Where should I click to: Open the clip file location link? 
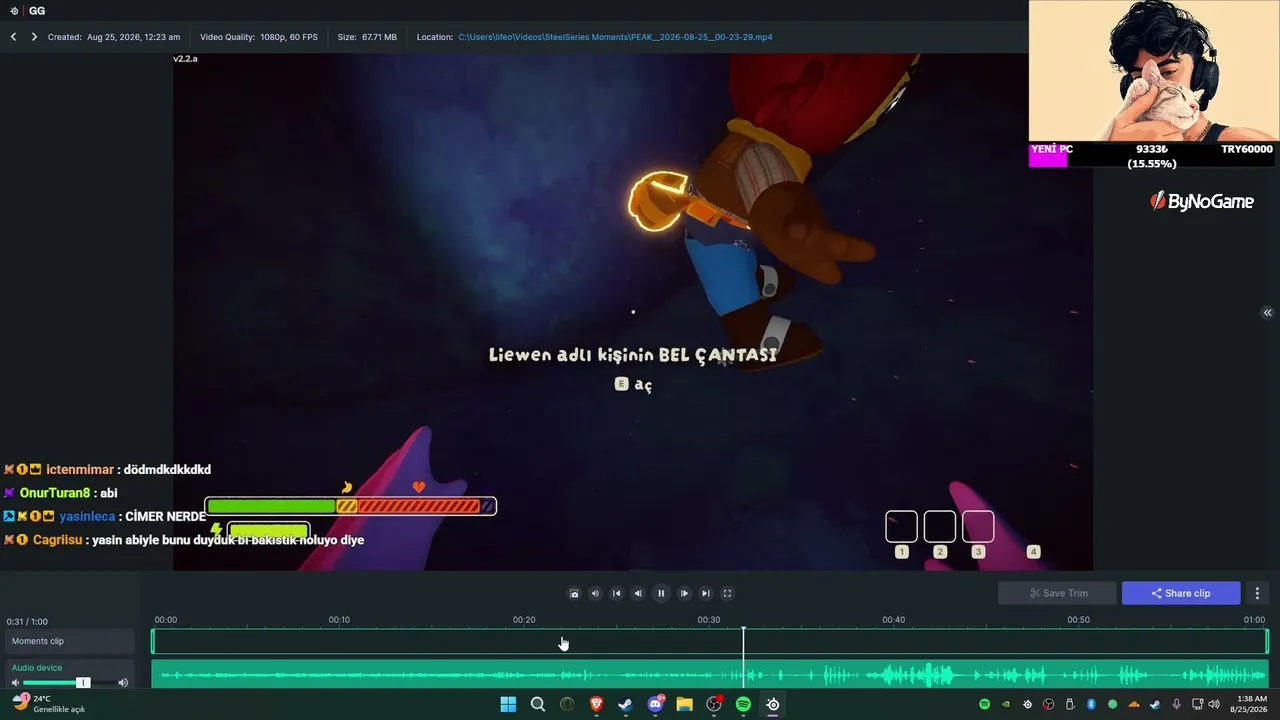click(x=615, y=37)
